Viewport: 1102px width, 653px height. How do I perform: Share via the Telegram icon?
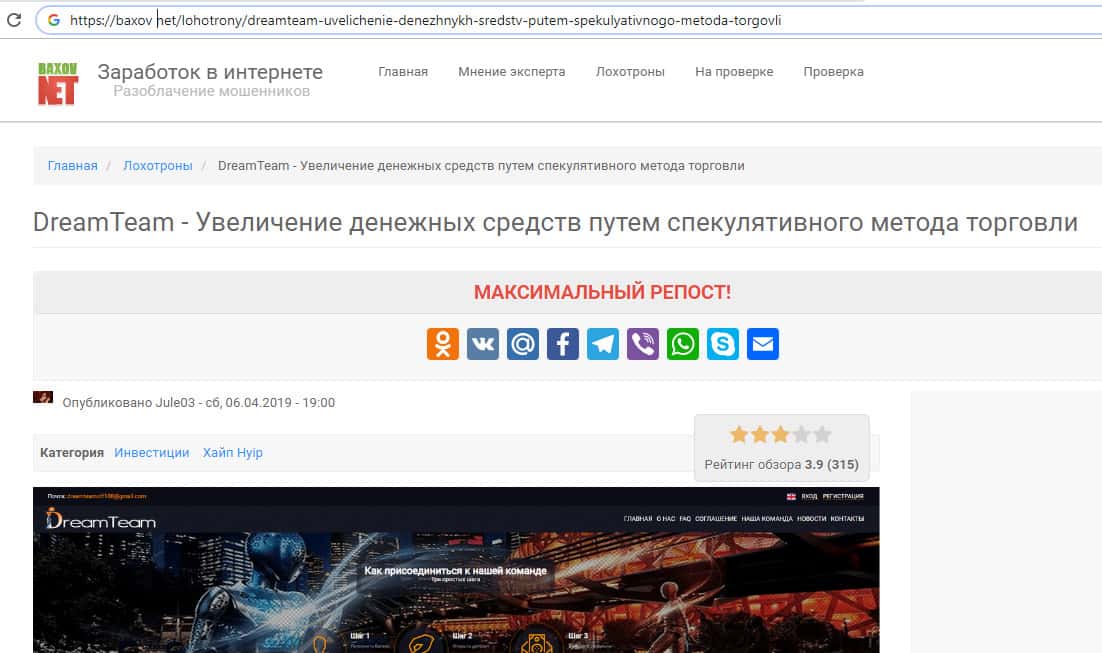(x=603, y=344)
